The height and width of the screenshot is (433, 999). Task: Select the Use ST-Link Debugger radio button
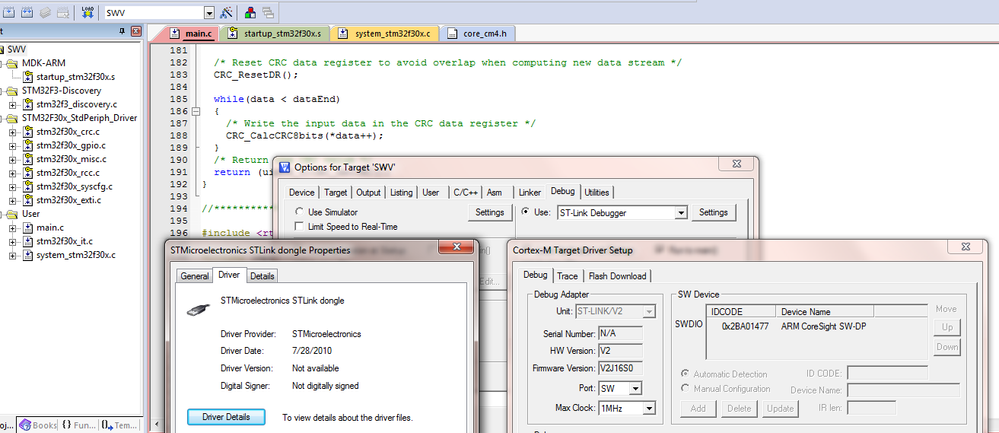coord(526,212)
